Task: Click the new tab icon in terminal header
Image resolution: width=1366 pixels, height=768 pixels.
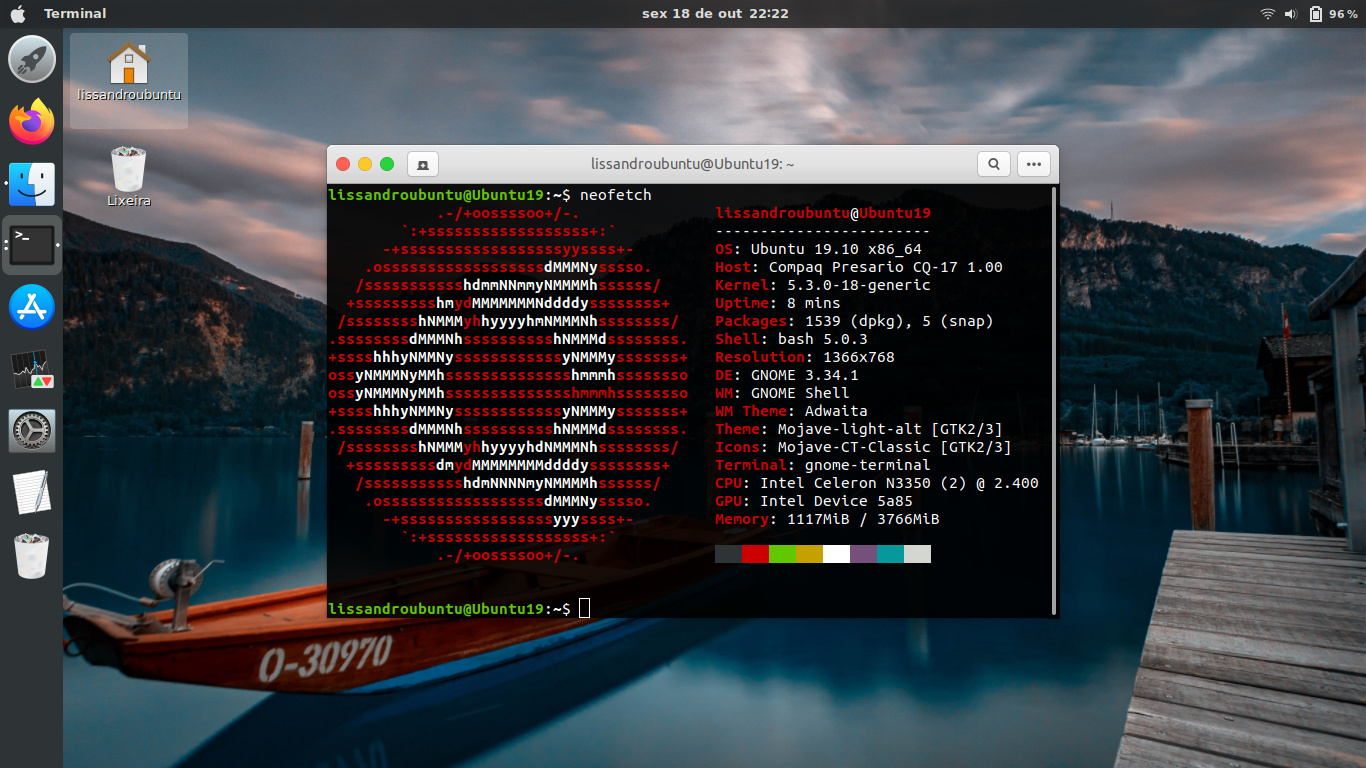Action: coord(422,164)
